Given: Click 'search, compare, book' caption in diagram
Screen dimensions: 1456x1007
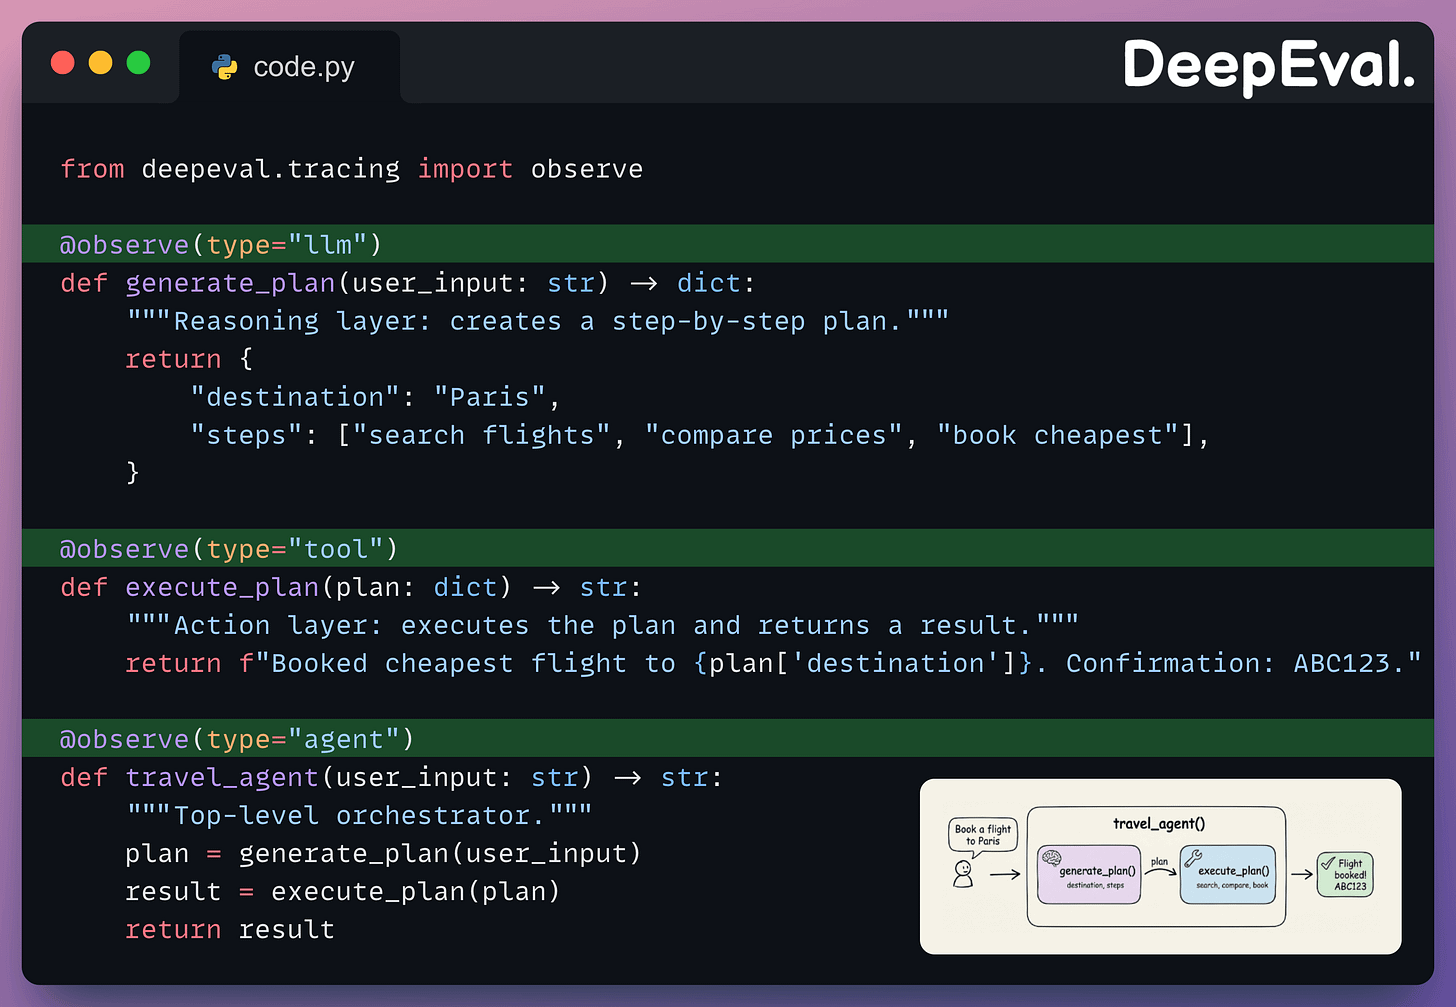Looking at the screenshot, I should click(x=1232, y=885).
